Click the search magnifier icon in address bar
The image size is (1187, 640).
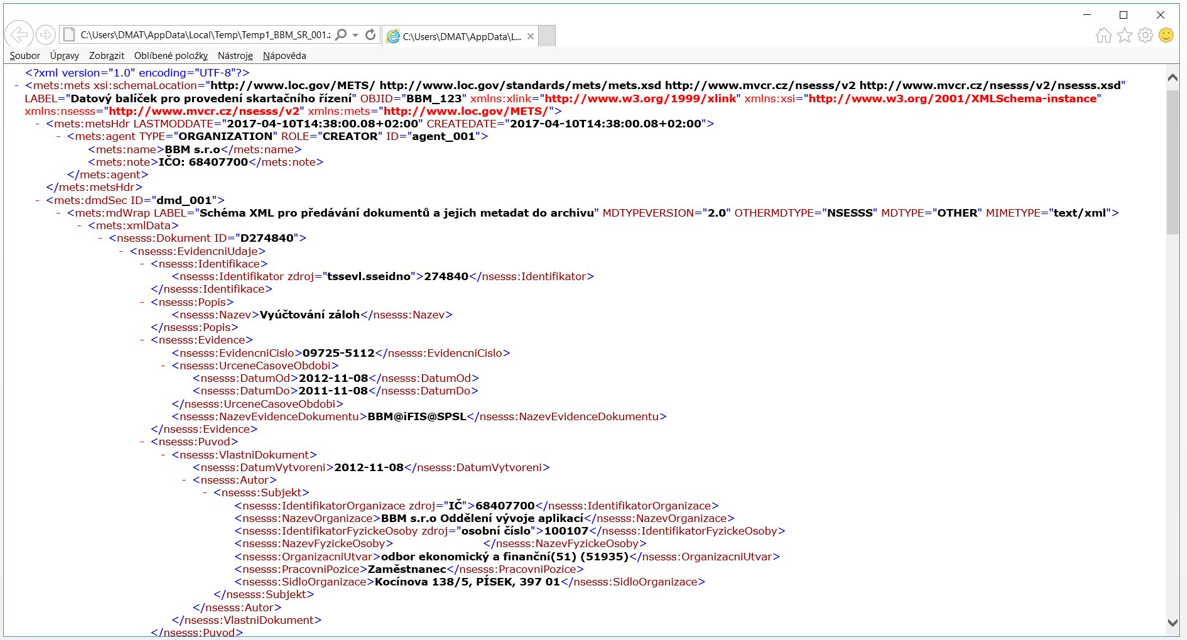point(341,35)
